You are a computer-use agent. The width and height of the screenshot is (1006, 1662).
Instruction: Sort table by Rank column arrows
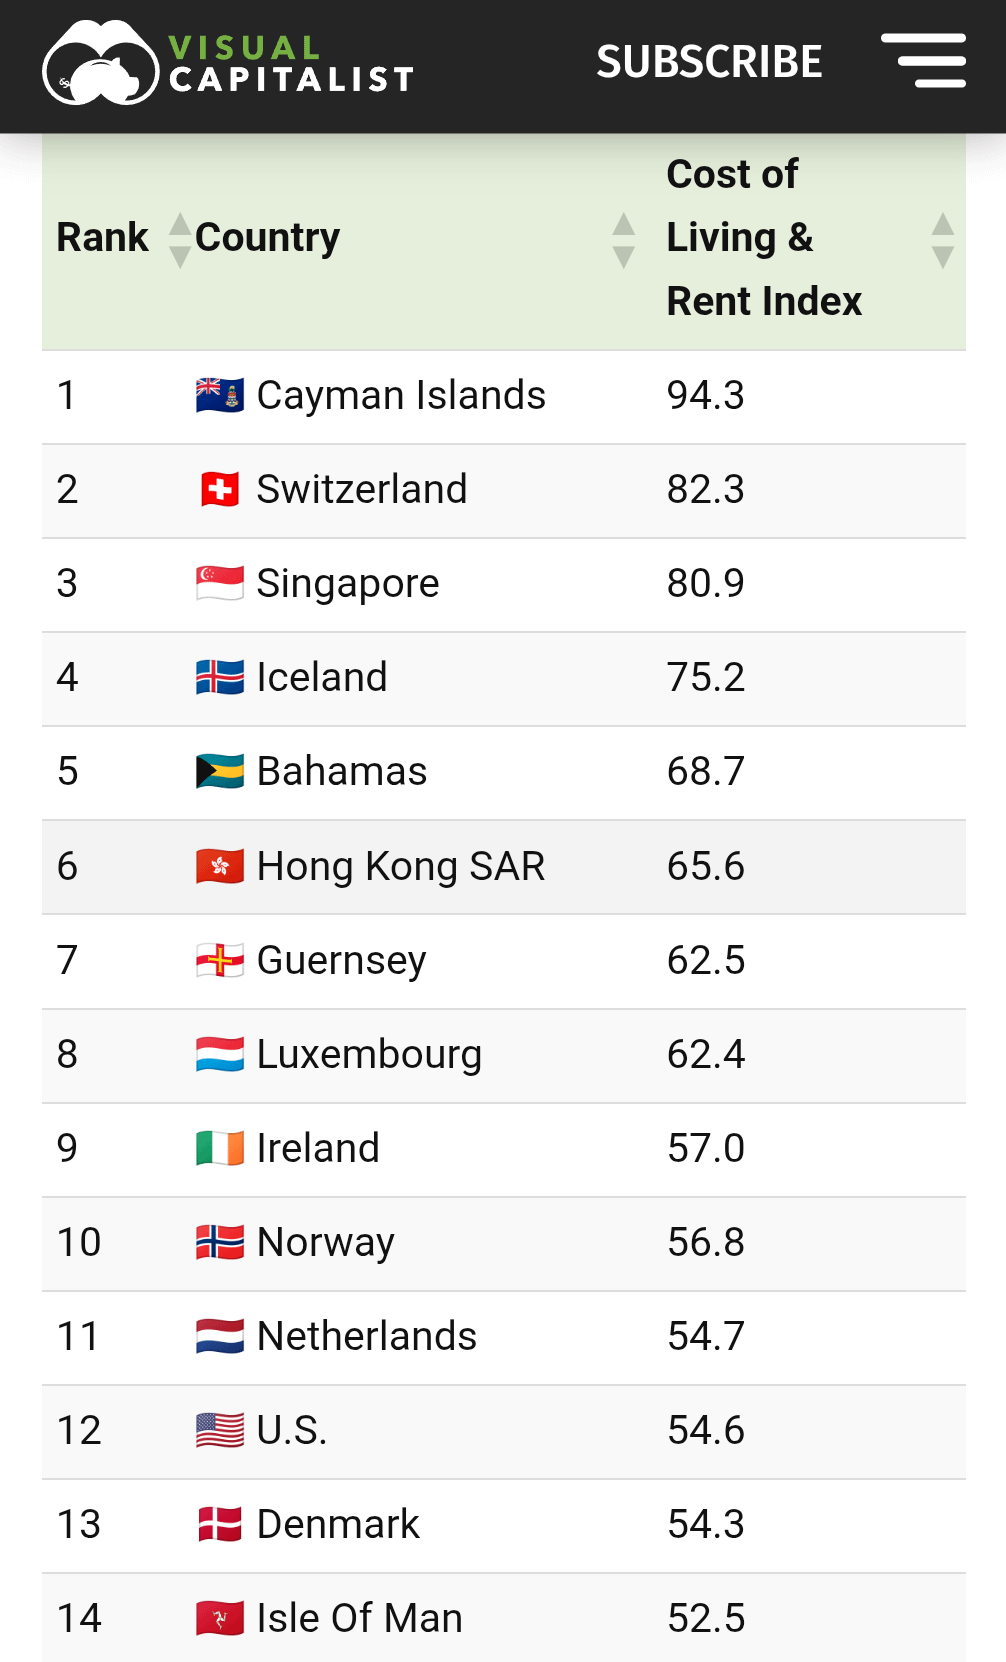point(180,240)
